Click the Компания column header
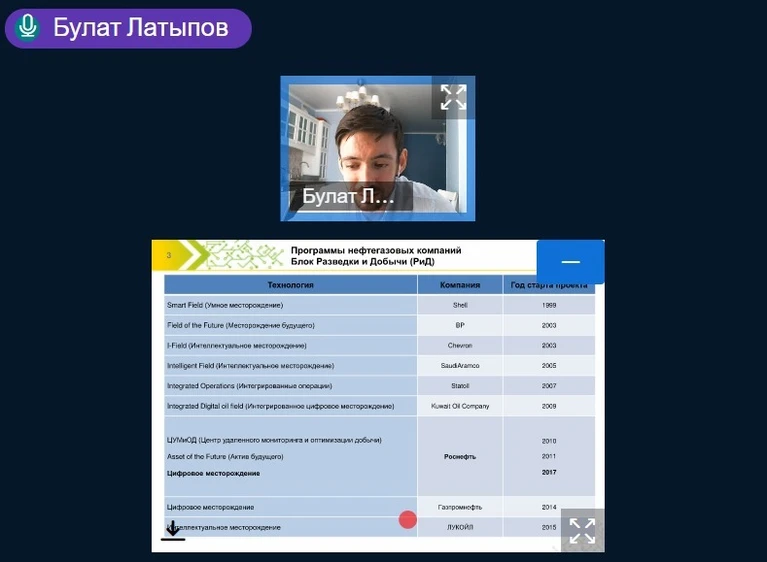 [460, 285]
